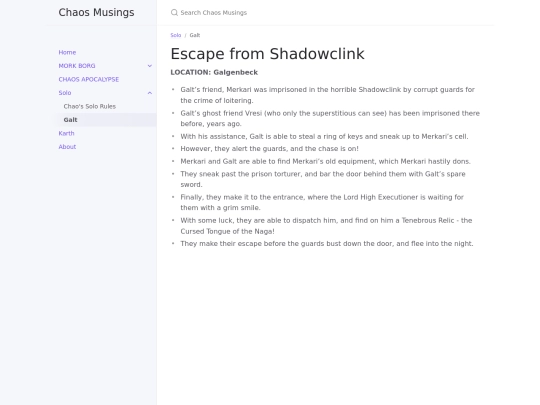This screenshot has height=405, width=540.
Task: Click the Escape from Shadowclink heading
Action: point(267,54)
